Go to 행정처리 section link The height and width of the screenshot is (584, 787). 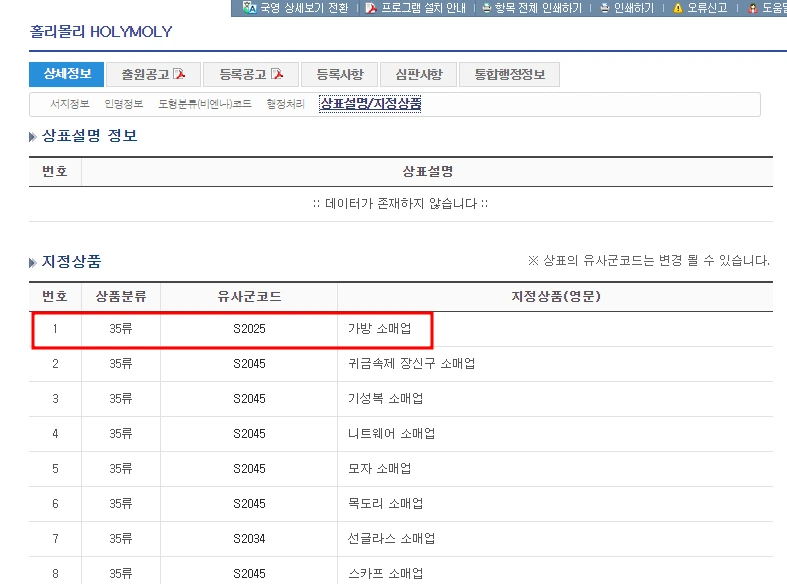click(286, 104)
